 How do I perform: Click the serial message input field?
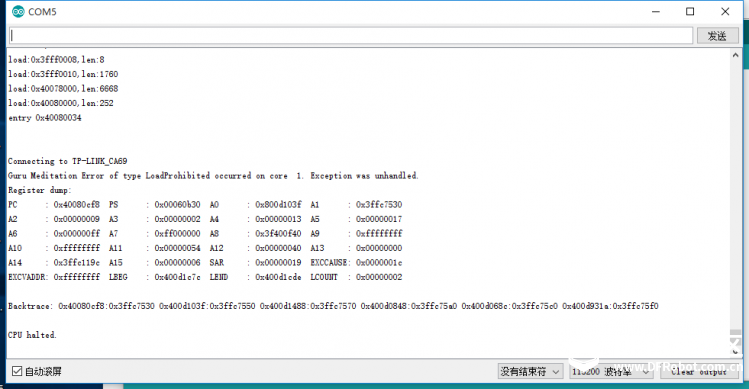[351, 36]
